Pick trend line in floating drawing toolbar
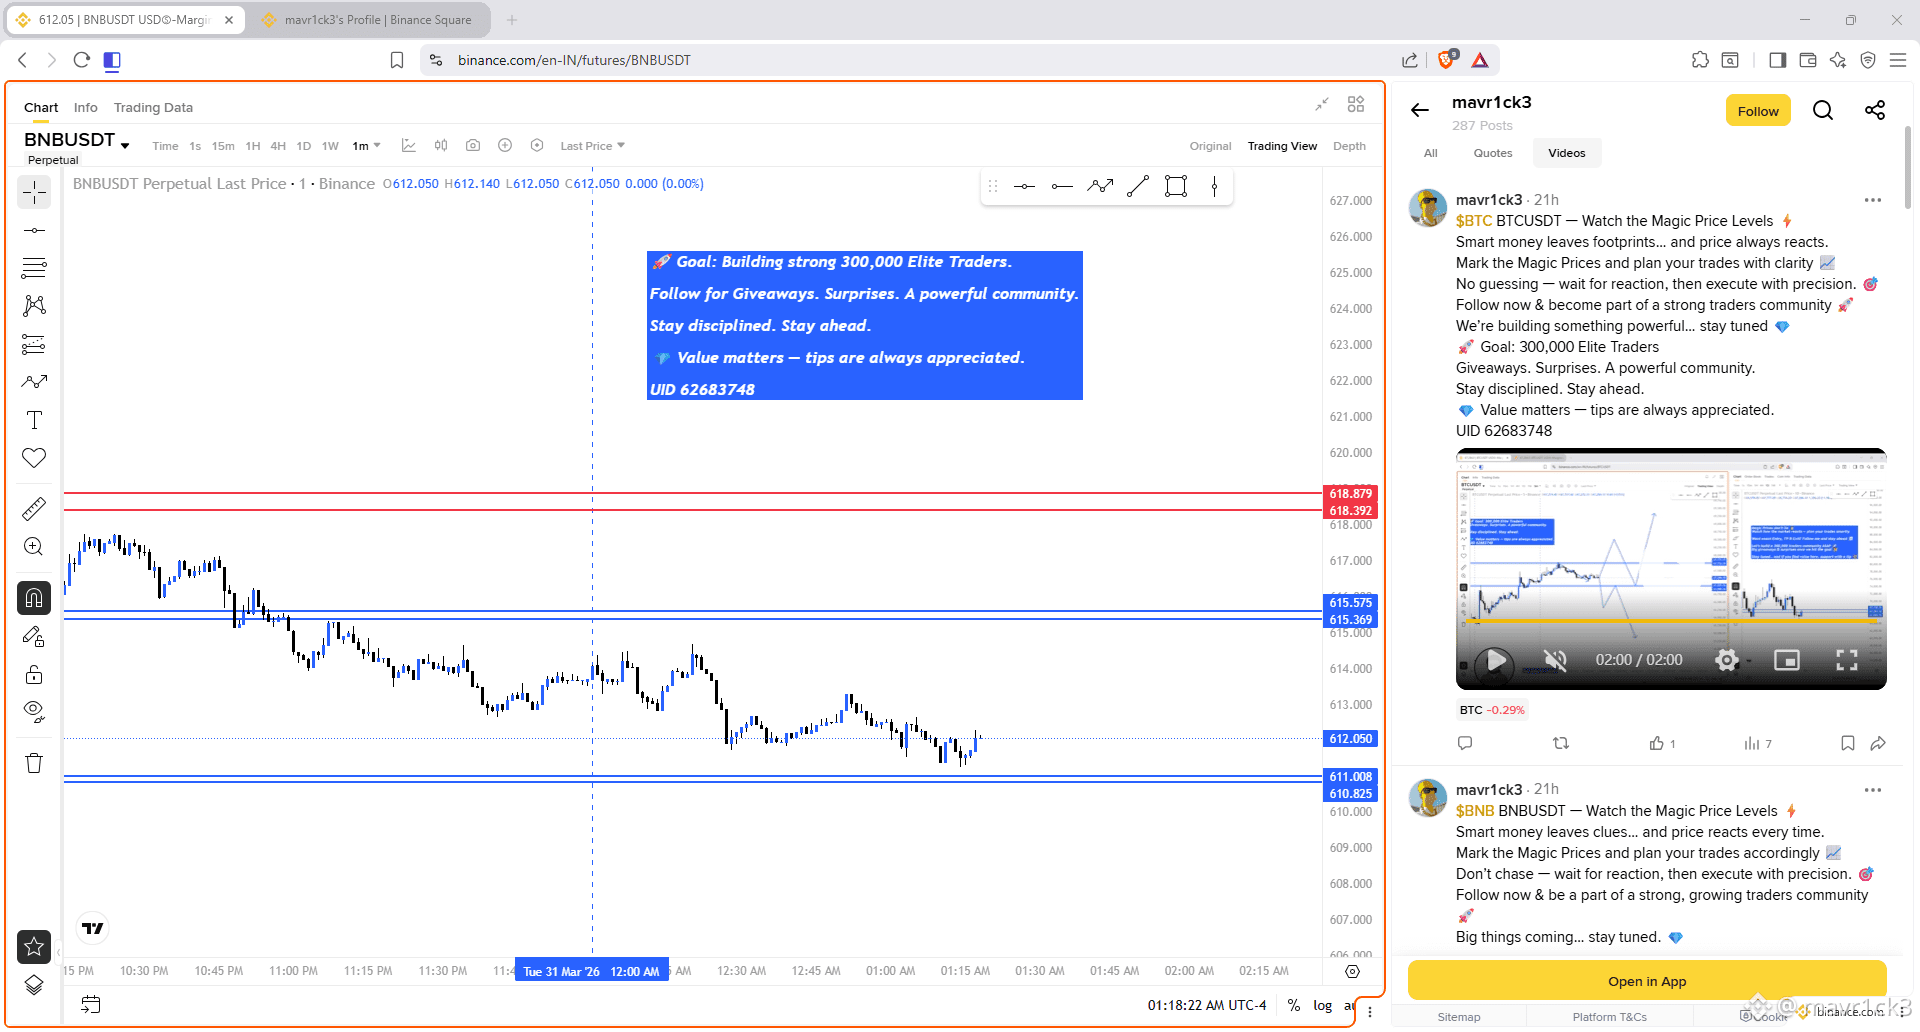 tap(1138, 186)
